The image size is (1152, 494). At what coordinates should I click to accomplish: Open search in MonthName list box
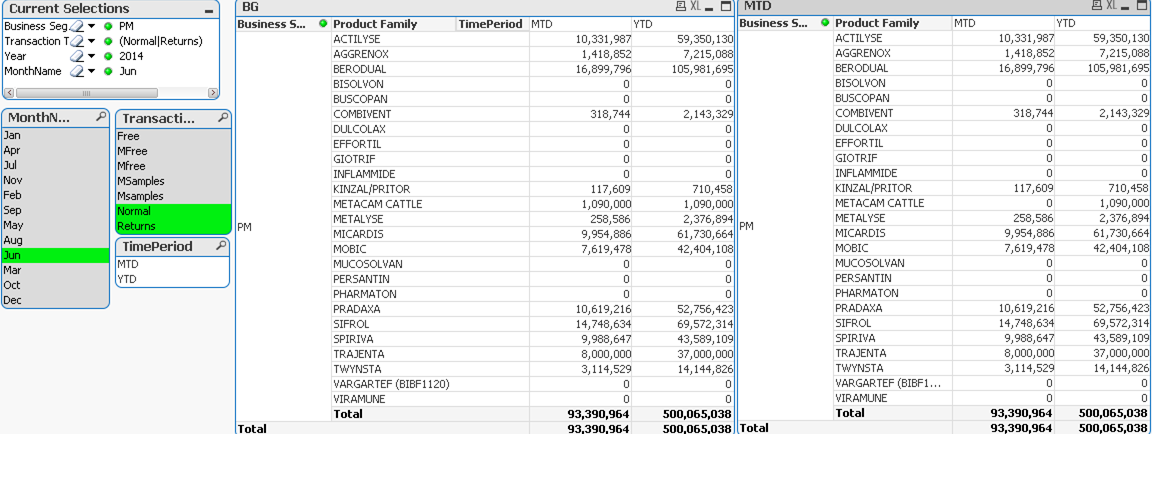(100, 118)
